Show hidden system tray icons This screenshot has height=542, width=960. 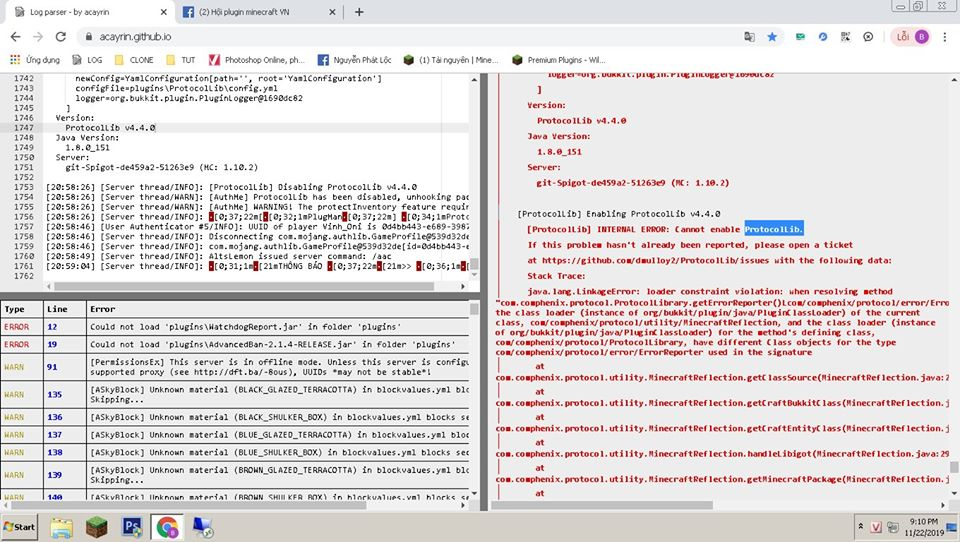861,527
